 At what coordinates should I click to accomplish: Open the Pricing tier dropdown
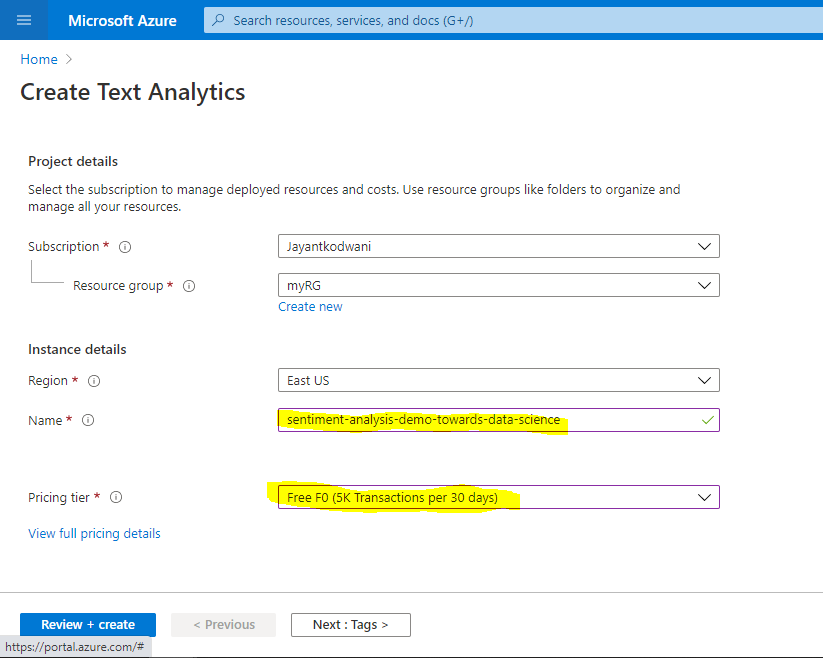tap(498, 497)
